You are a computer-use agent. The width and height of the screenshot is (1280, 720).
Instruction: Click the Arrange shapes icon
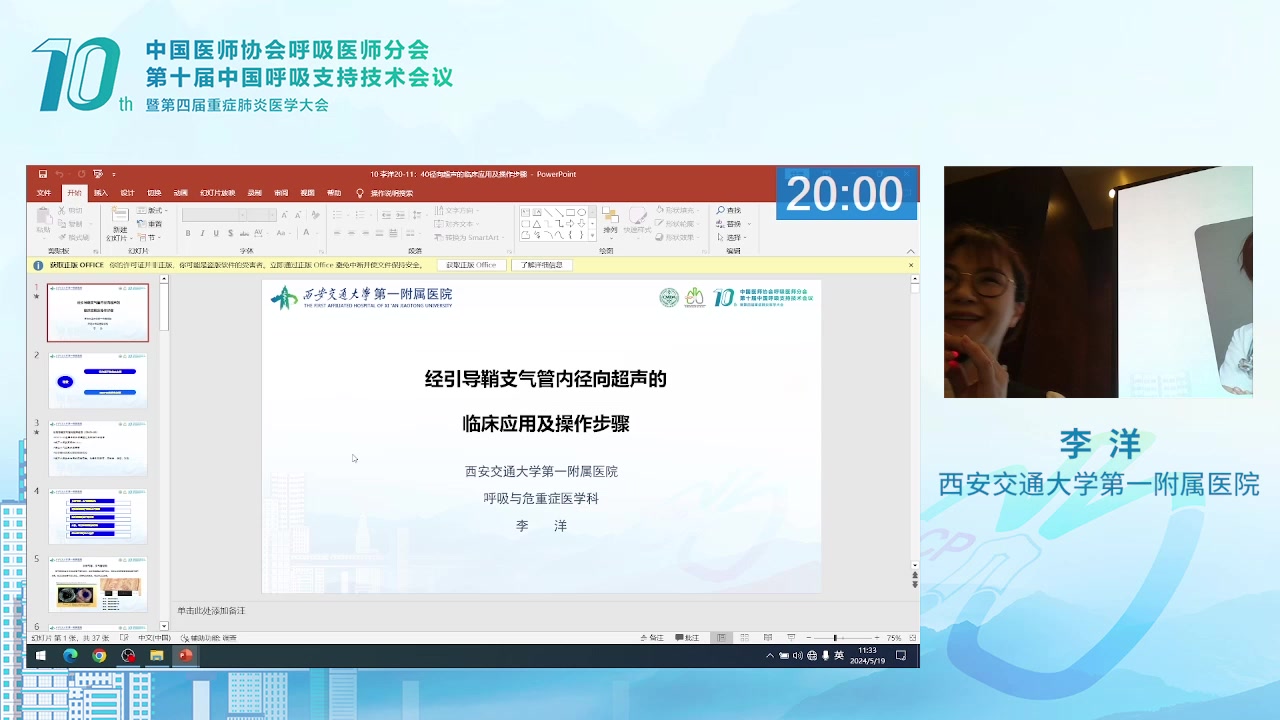click(x=610, y=216)
